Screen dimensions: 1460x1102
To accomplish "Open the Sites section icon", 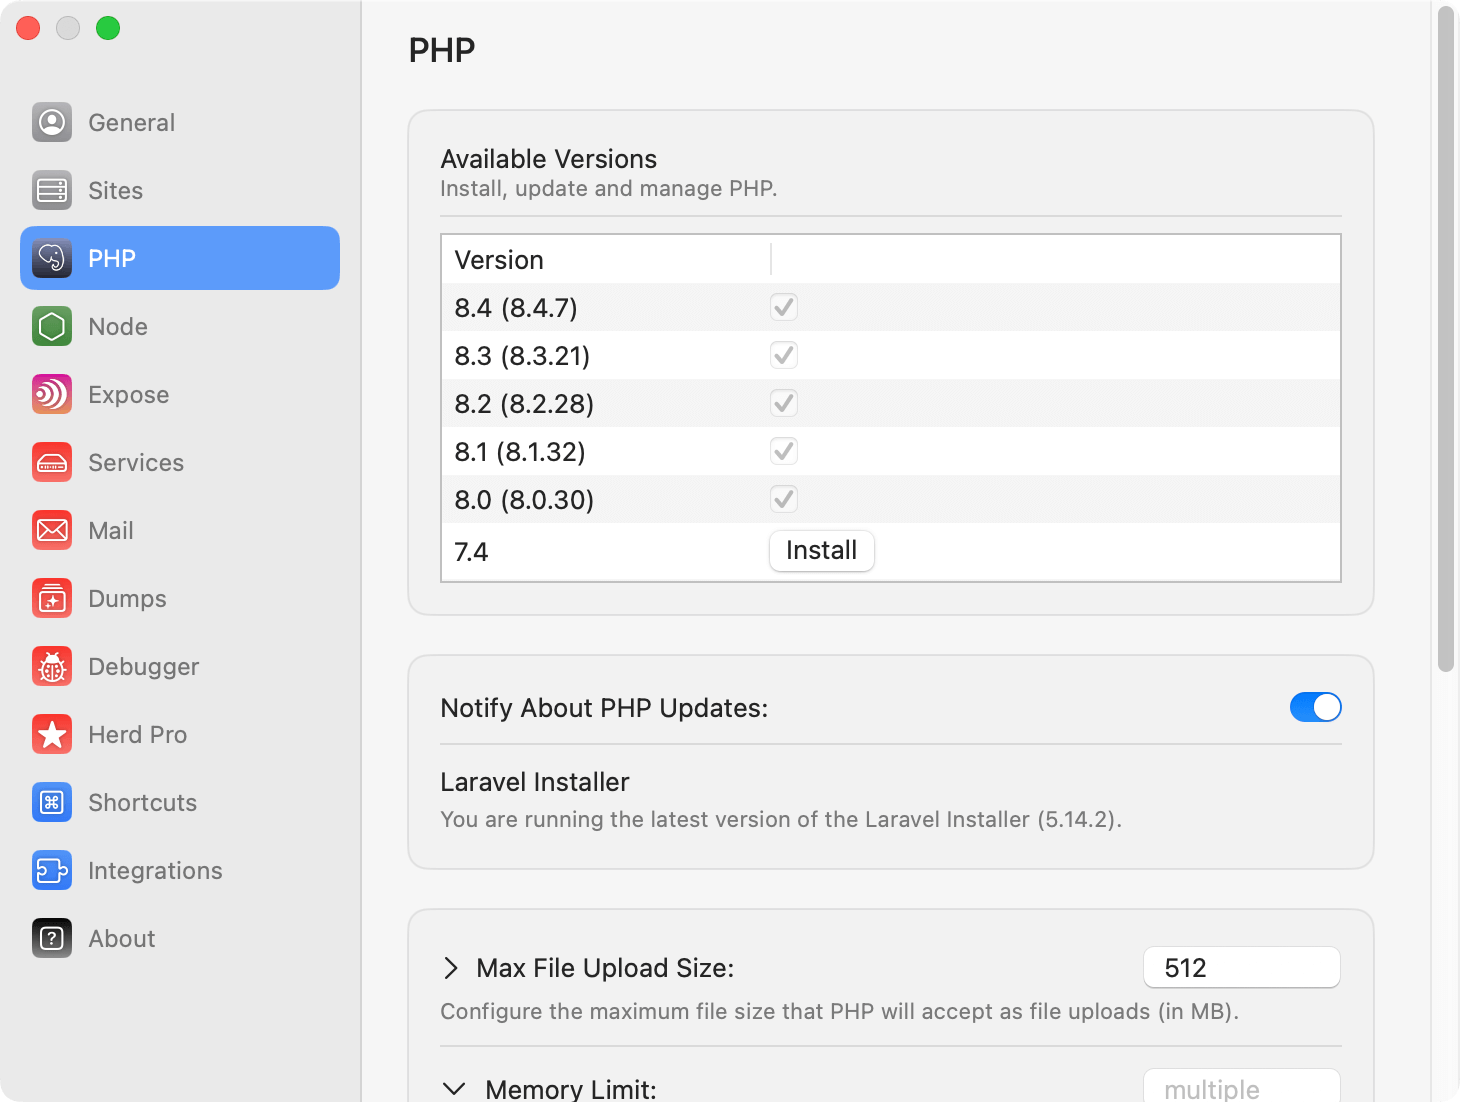I will (51, 190).
